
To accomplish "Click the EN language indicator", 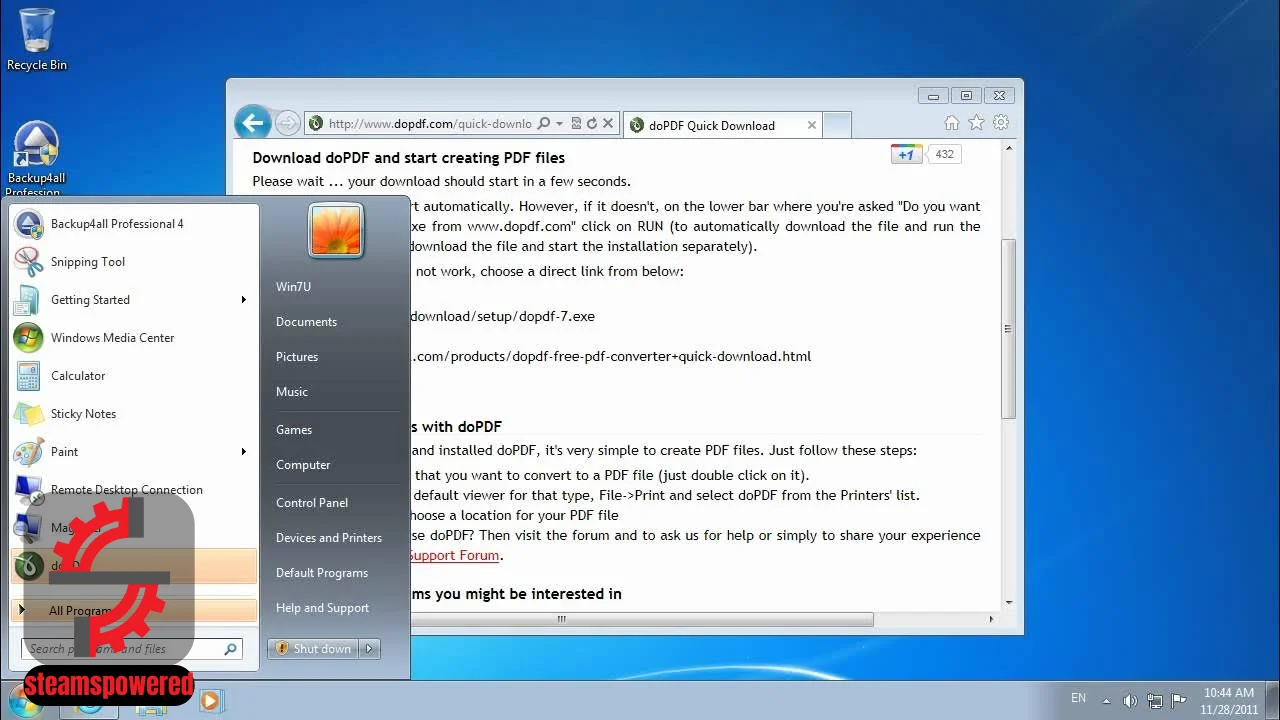I will [1078, 698].
